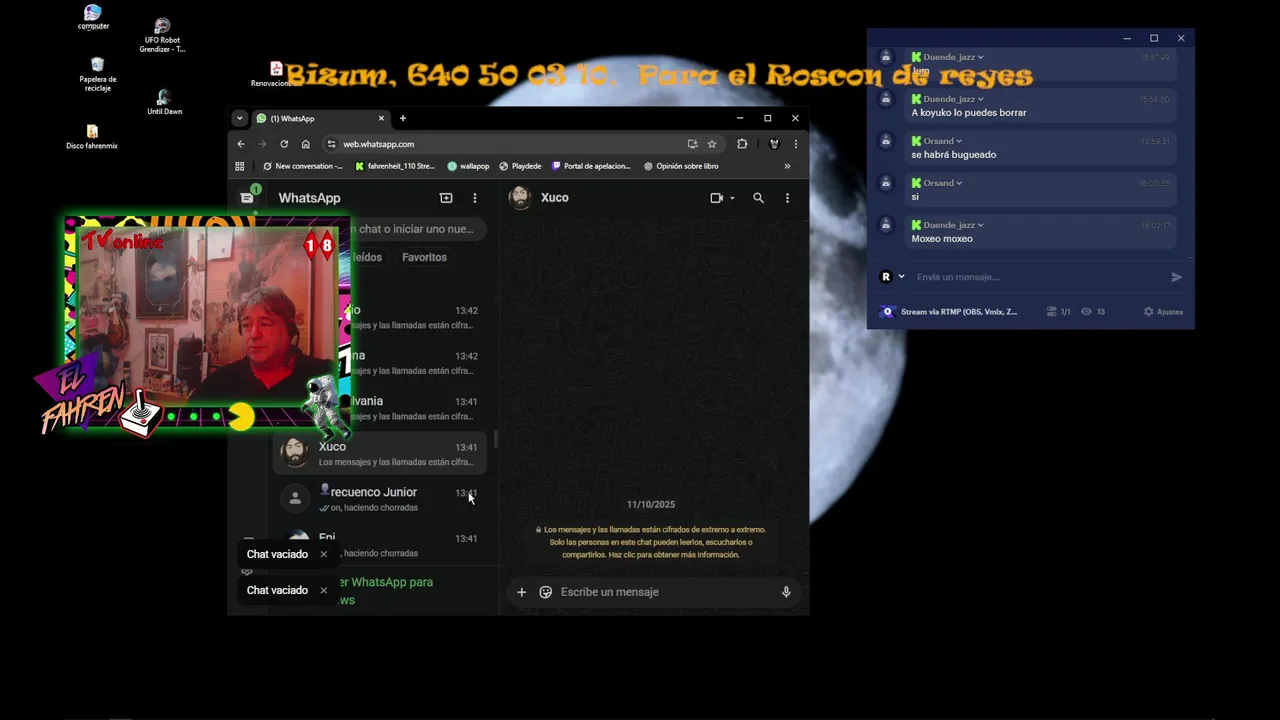Open the Chrome apps grid shortcut

point(240,166)
